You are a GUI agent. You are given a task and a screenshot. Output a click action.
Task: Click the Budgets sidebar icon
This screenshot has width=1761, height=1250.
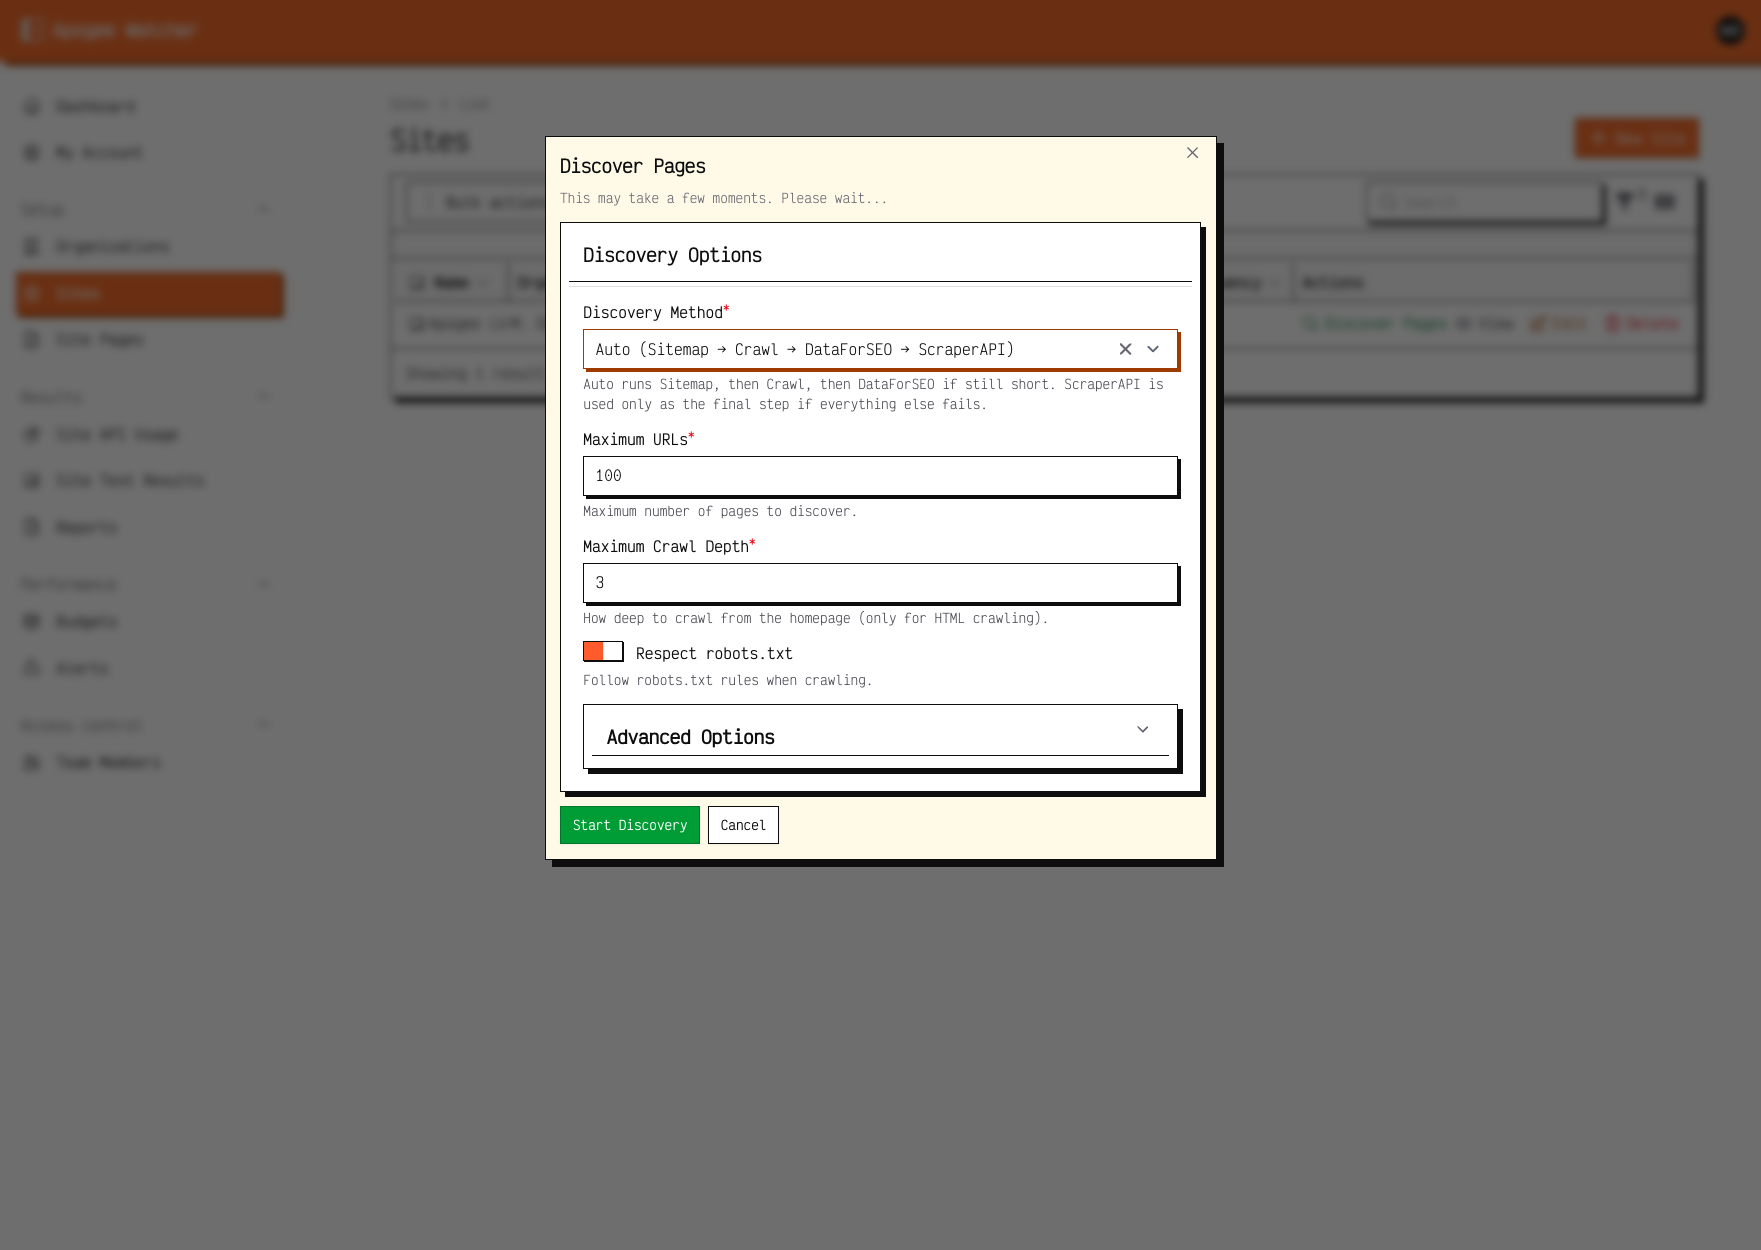32,621
